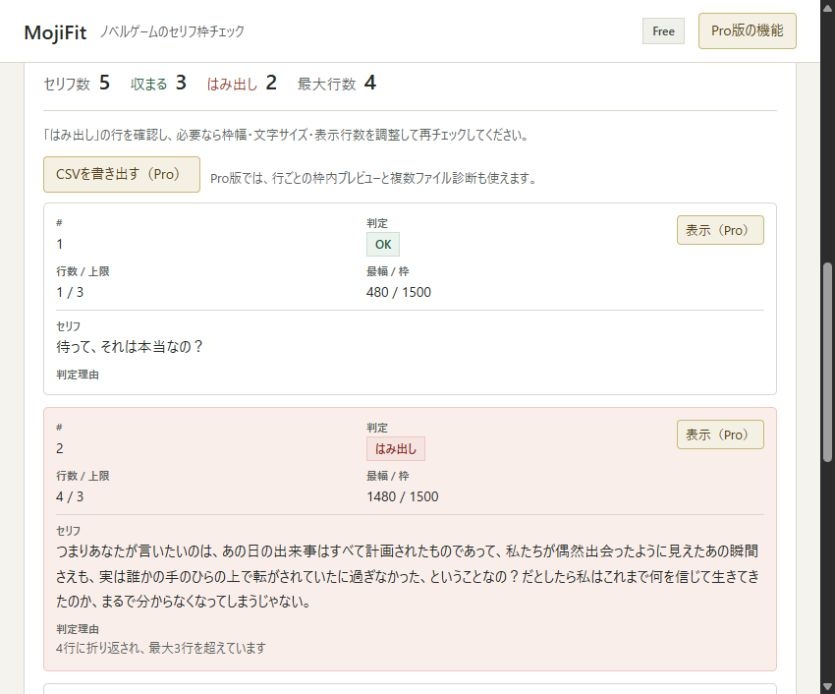835x694 pixels.
Task: Click the vertical scrollbar thumb
Action: (x=827, y=362)
